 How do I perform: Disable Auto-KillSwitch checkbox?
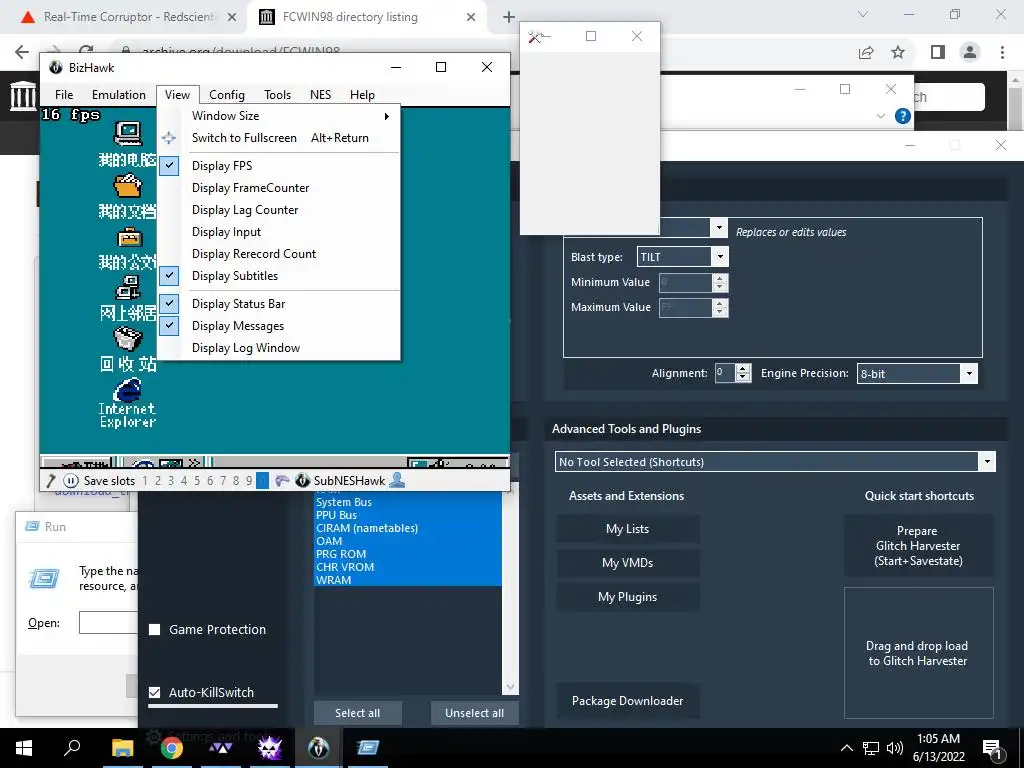155,692
